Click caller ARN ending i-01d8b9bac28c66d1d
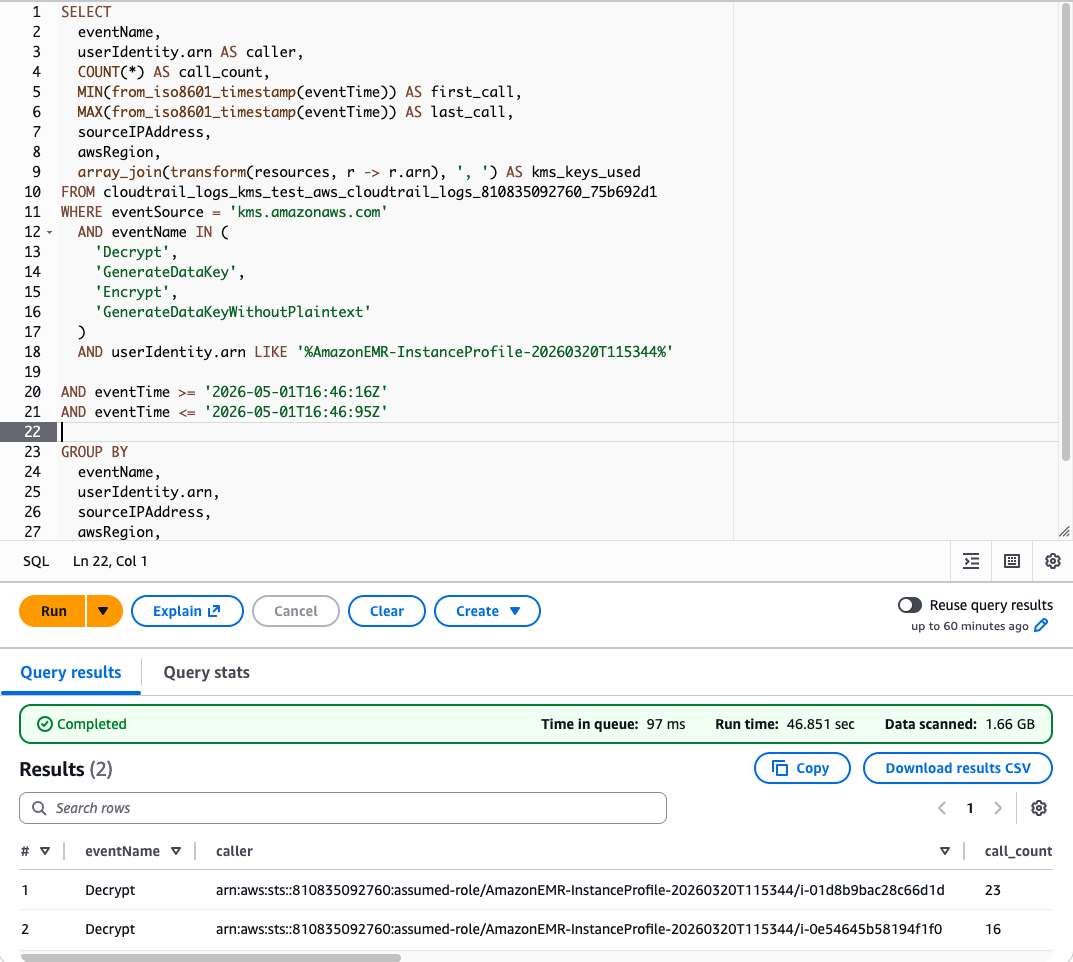 pos(580,890)
